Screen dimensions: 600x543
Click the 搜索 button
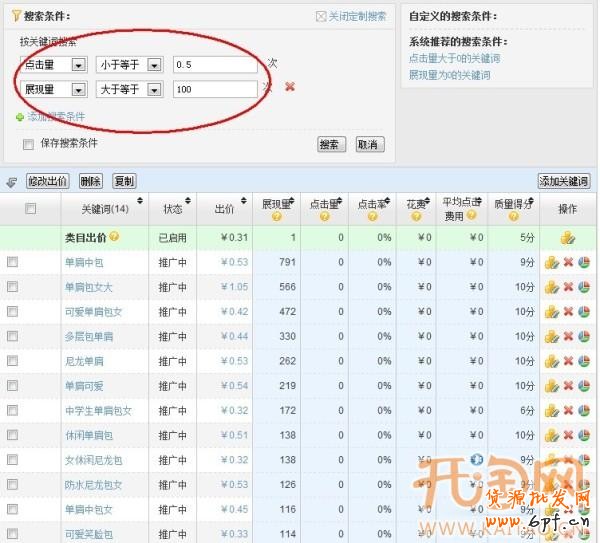coord(332,144)
